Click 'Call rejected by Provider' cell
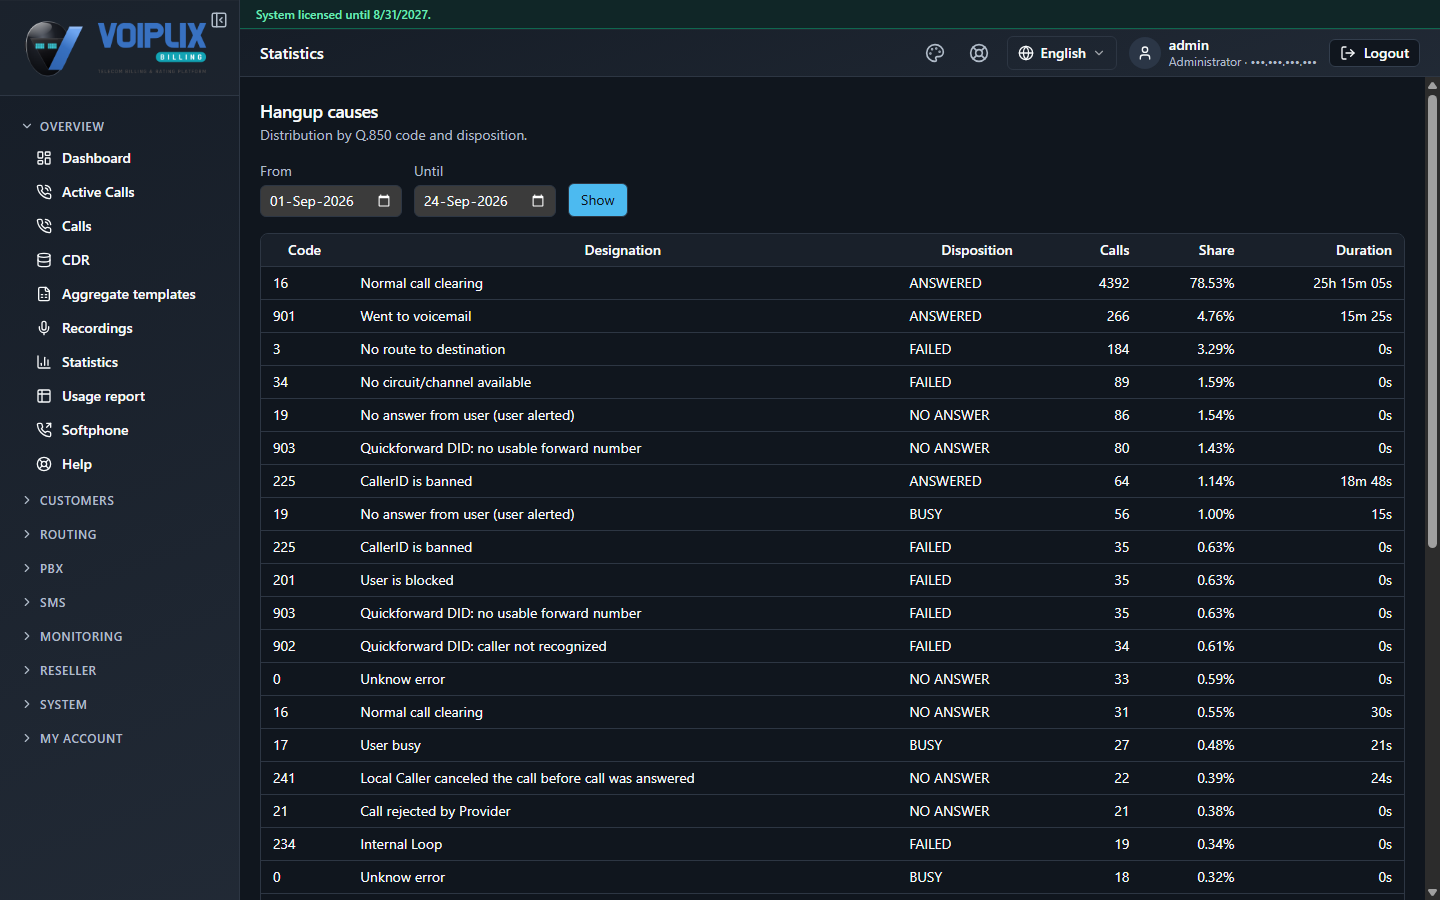Image resolution: width=1440 pixels, height=900 pixels. 435,811
